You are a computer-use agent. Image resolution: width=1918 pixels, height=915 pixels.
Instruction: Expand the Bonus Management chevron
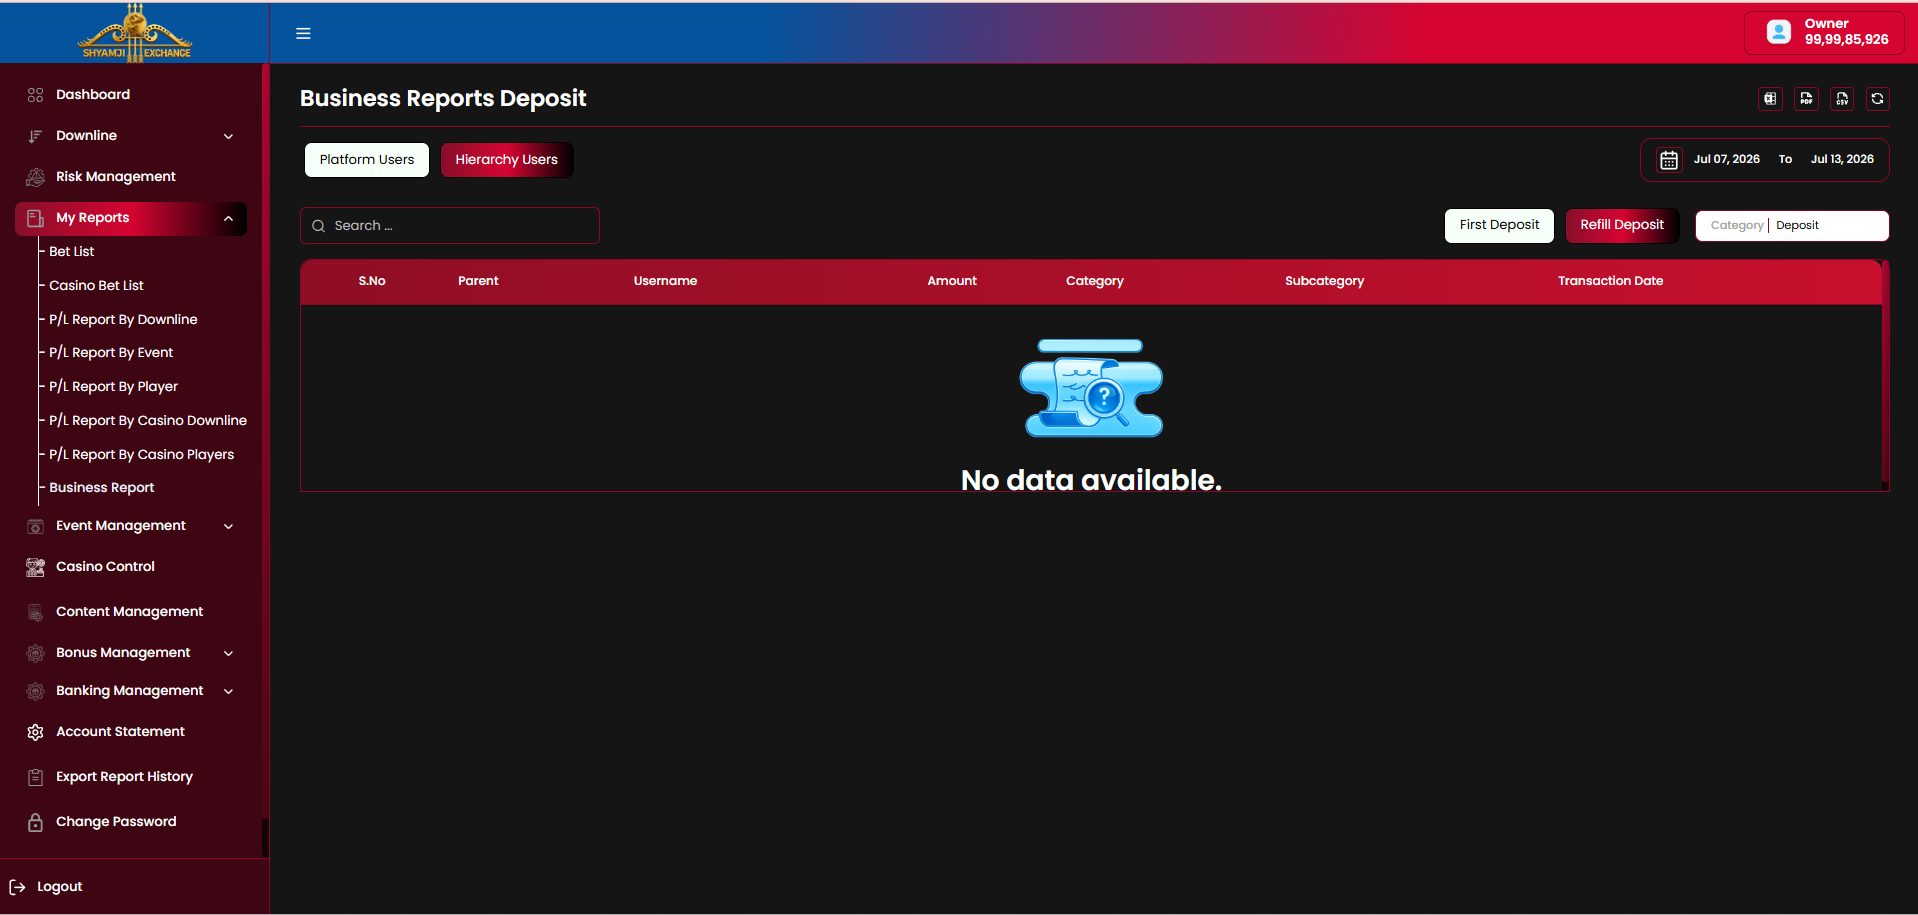point(228,653)
